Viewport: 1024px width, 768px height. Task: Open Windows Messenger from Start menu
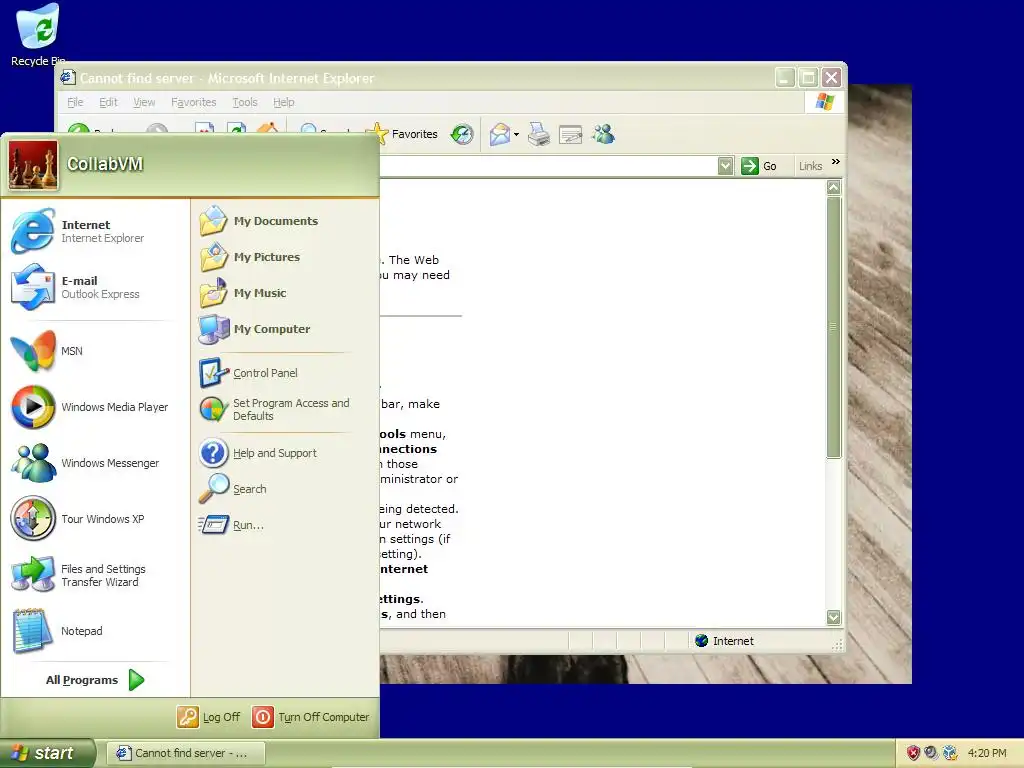(x=95, y=463)
